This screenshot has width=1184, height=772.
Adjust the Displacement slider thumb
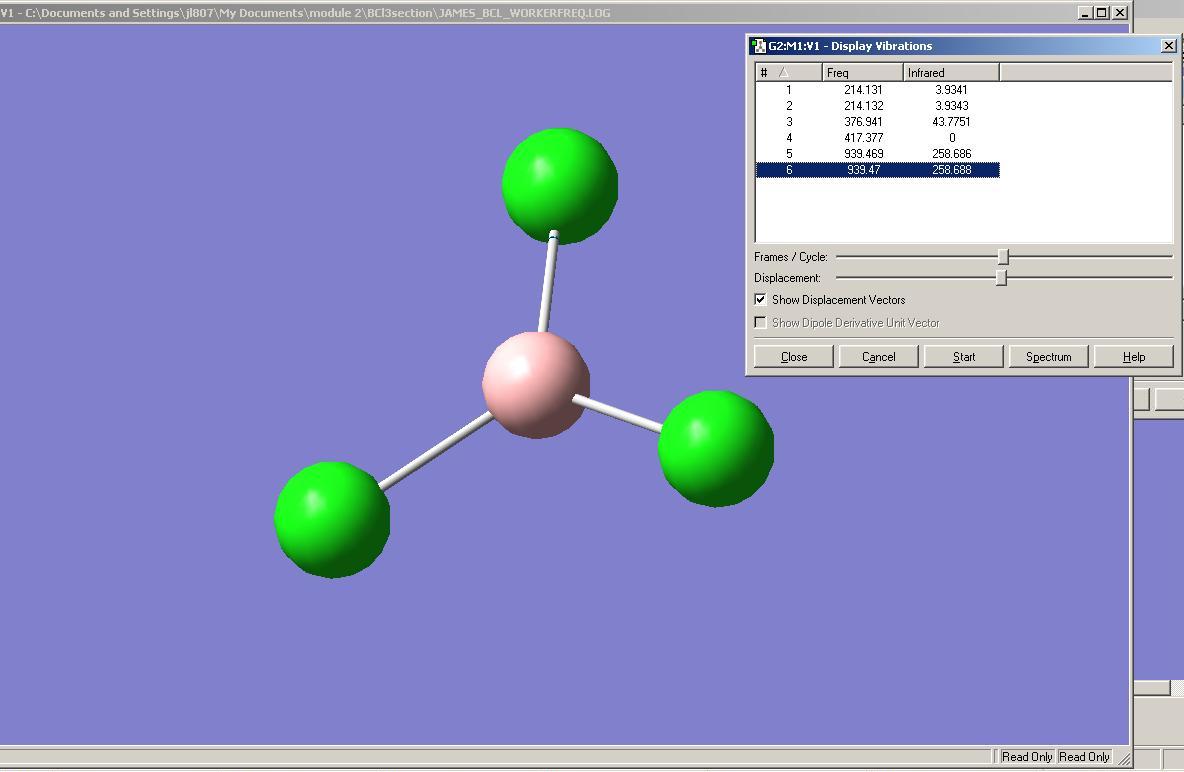coord(1001,278)
